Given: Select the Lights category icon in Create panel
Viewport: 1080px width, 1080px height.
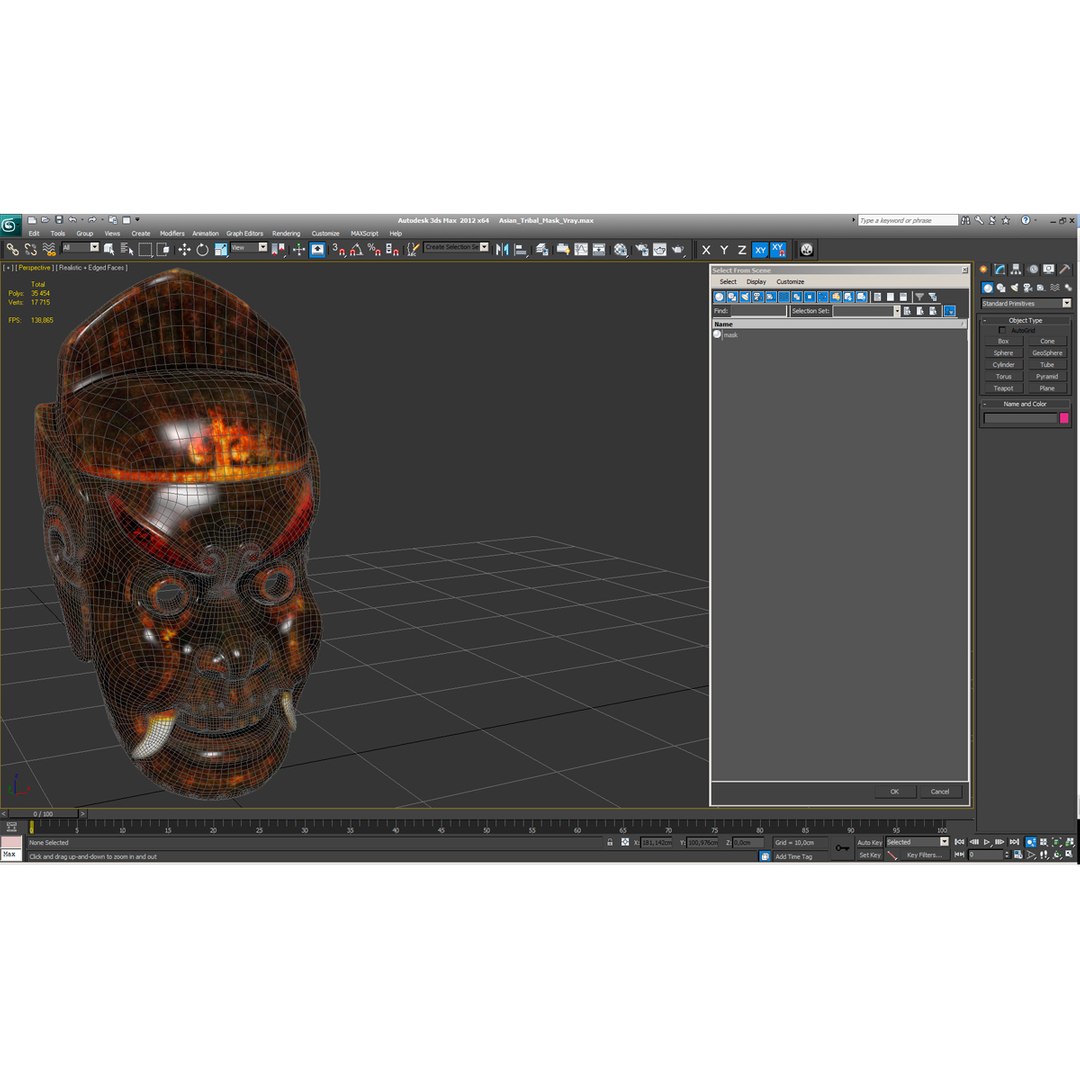Looking at the screenshot, I should [1015, 288].
